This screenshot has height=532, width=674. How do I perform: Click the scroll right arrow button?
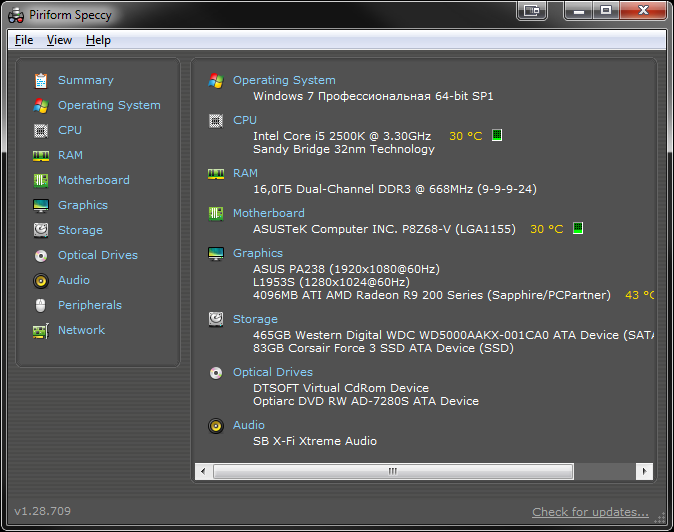(644, 471)
